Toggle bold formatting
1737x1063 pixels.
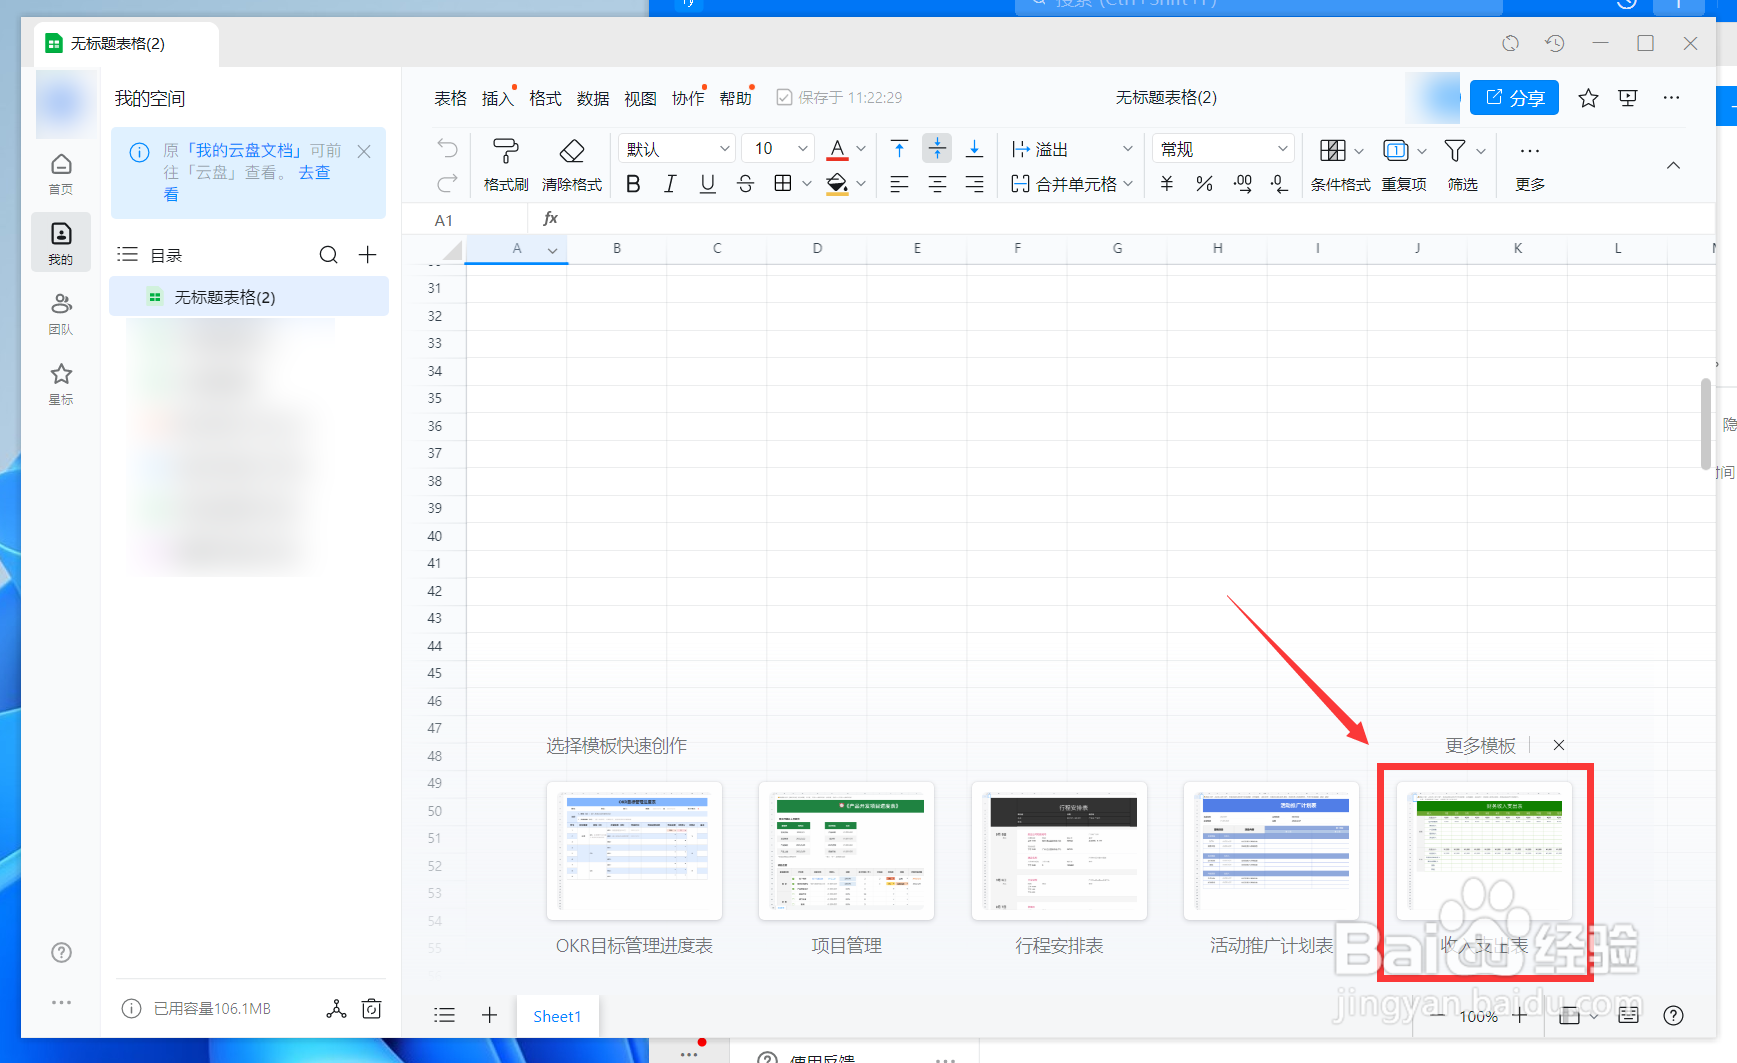tap(633, 183)
